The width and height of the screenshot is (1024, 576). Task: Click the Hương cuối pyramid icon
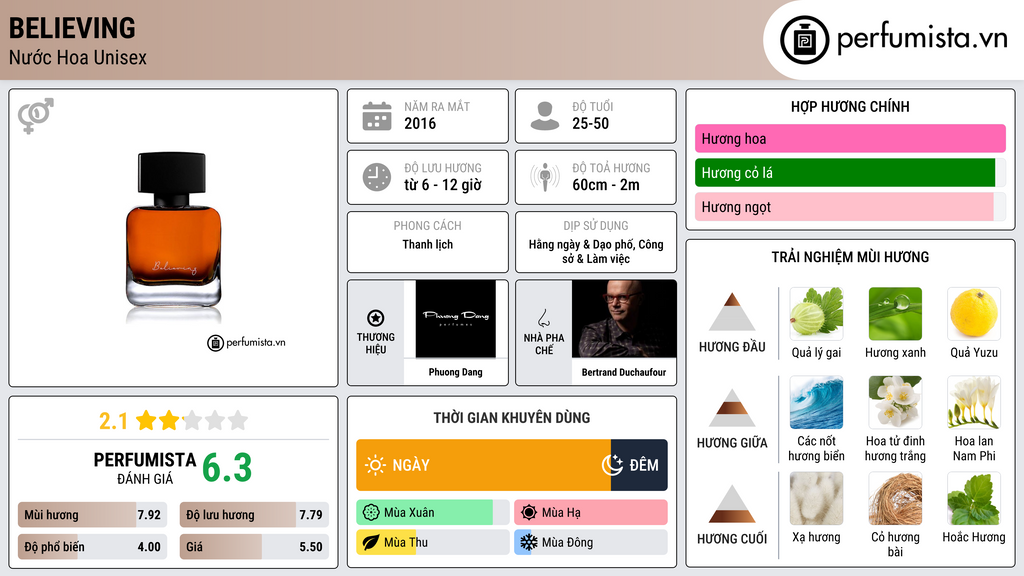point(732,504)
